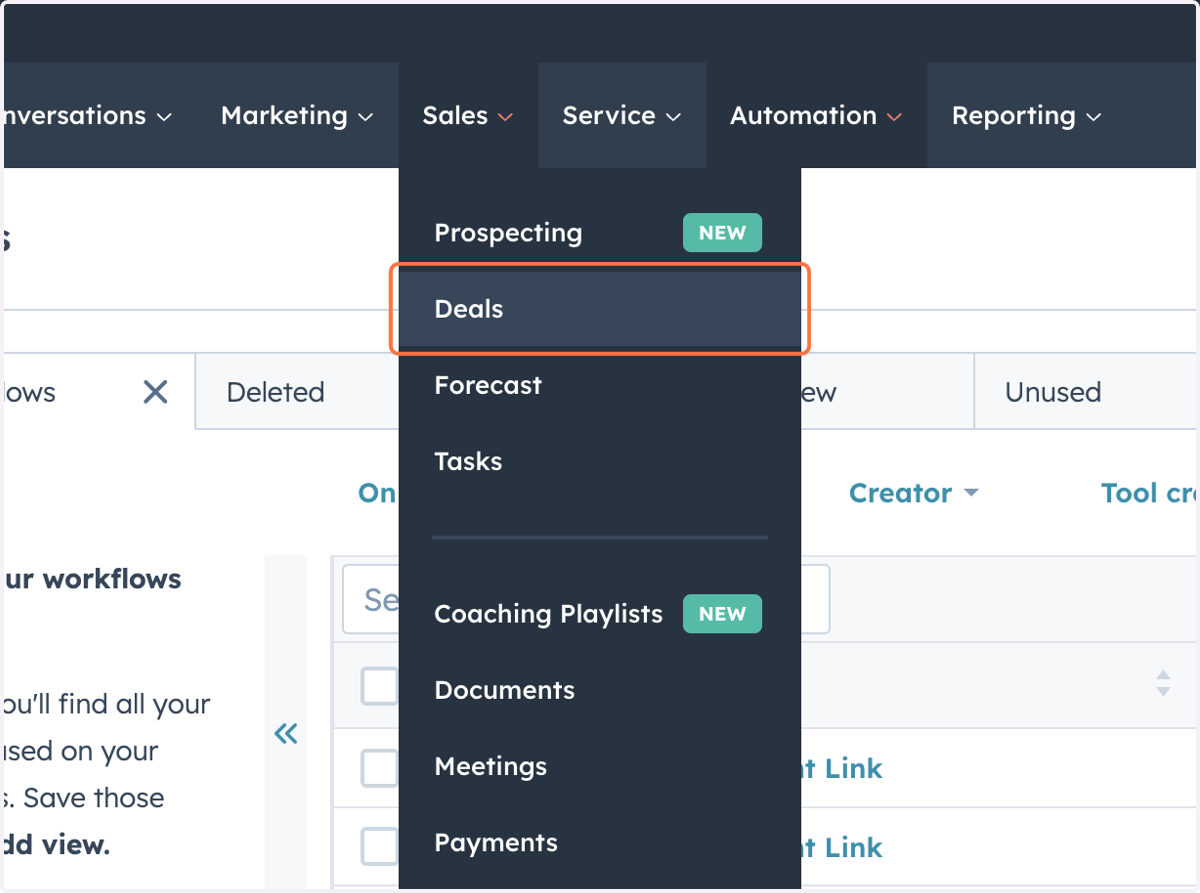Open the On filter dropdown
This screenshot has width=1200, height=893.
(x=378, y=493)
